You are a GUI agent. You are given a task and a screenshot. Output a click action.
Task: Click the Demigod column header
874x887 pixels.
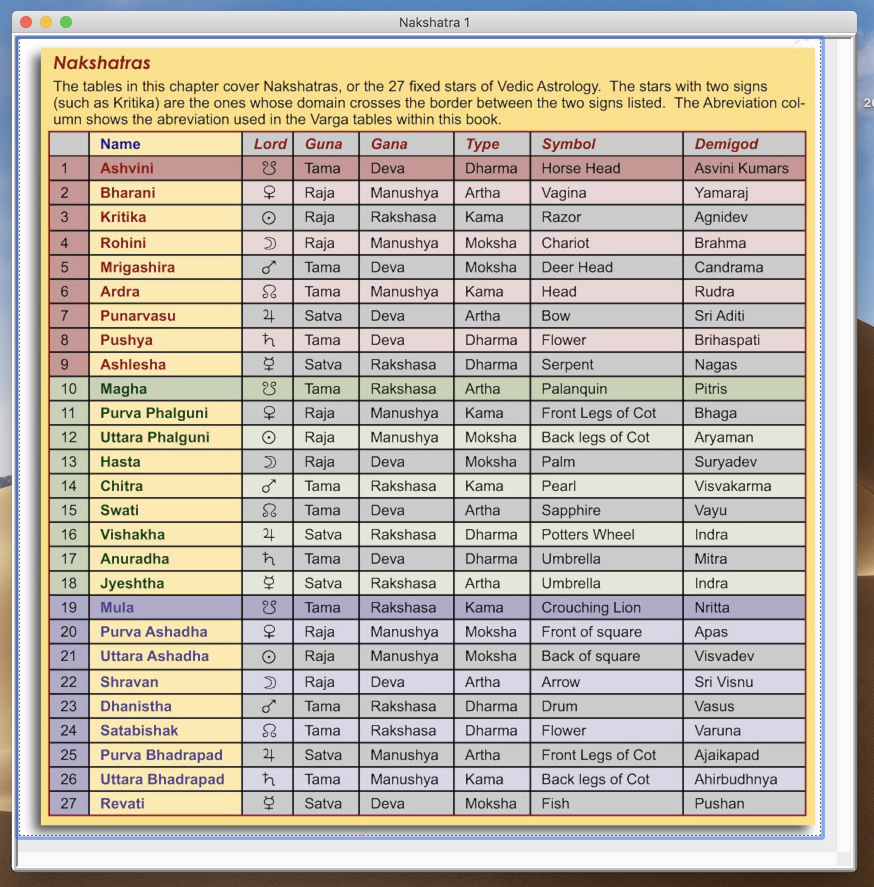coord(726,144)
